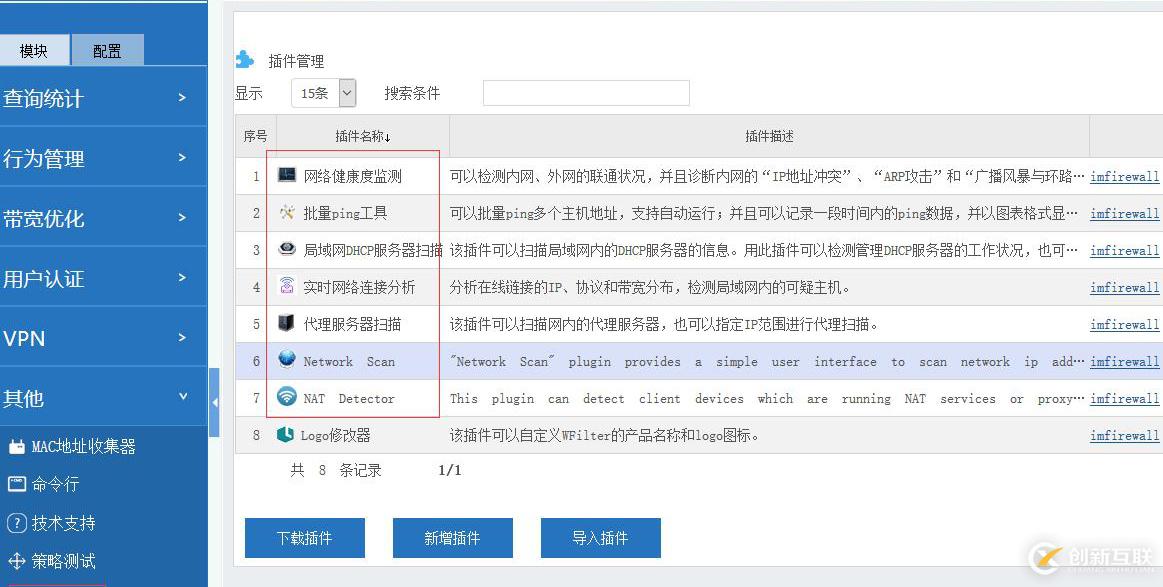The height and width of the screenshot is (587, 1163).
Task: Select the Network Scan plugin name
Action: pyautogui.click(x=349, y=361)
